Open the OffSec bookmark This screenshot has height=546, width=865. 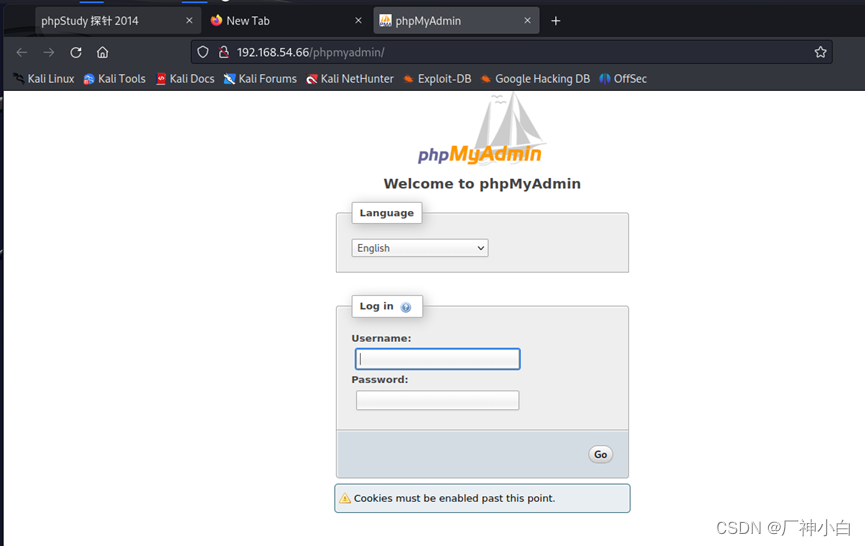click(623, 79)
